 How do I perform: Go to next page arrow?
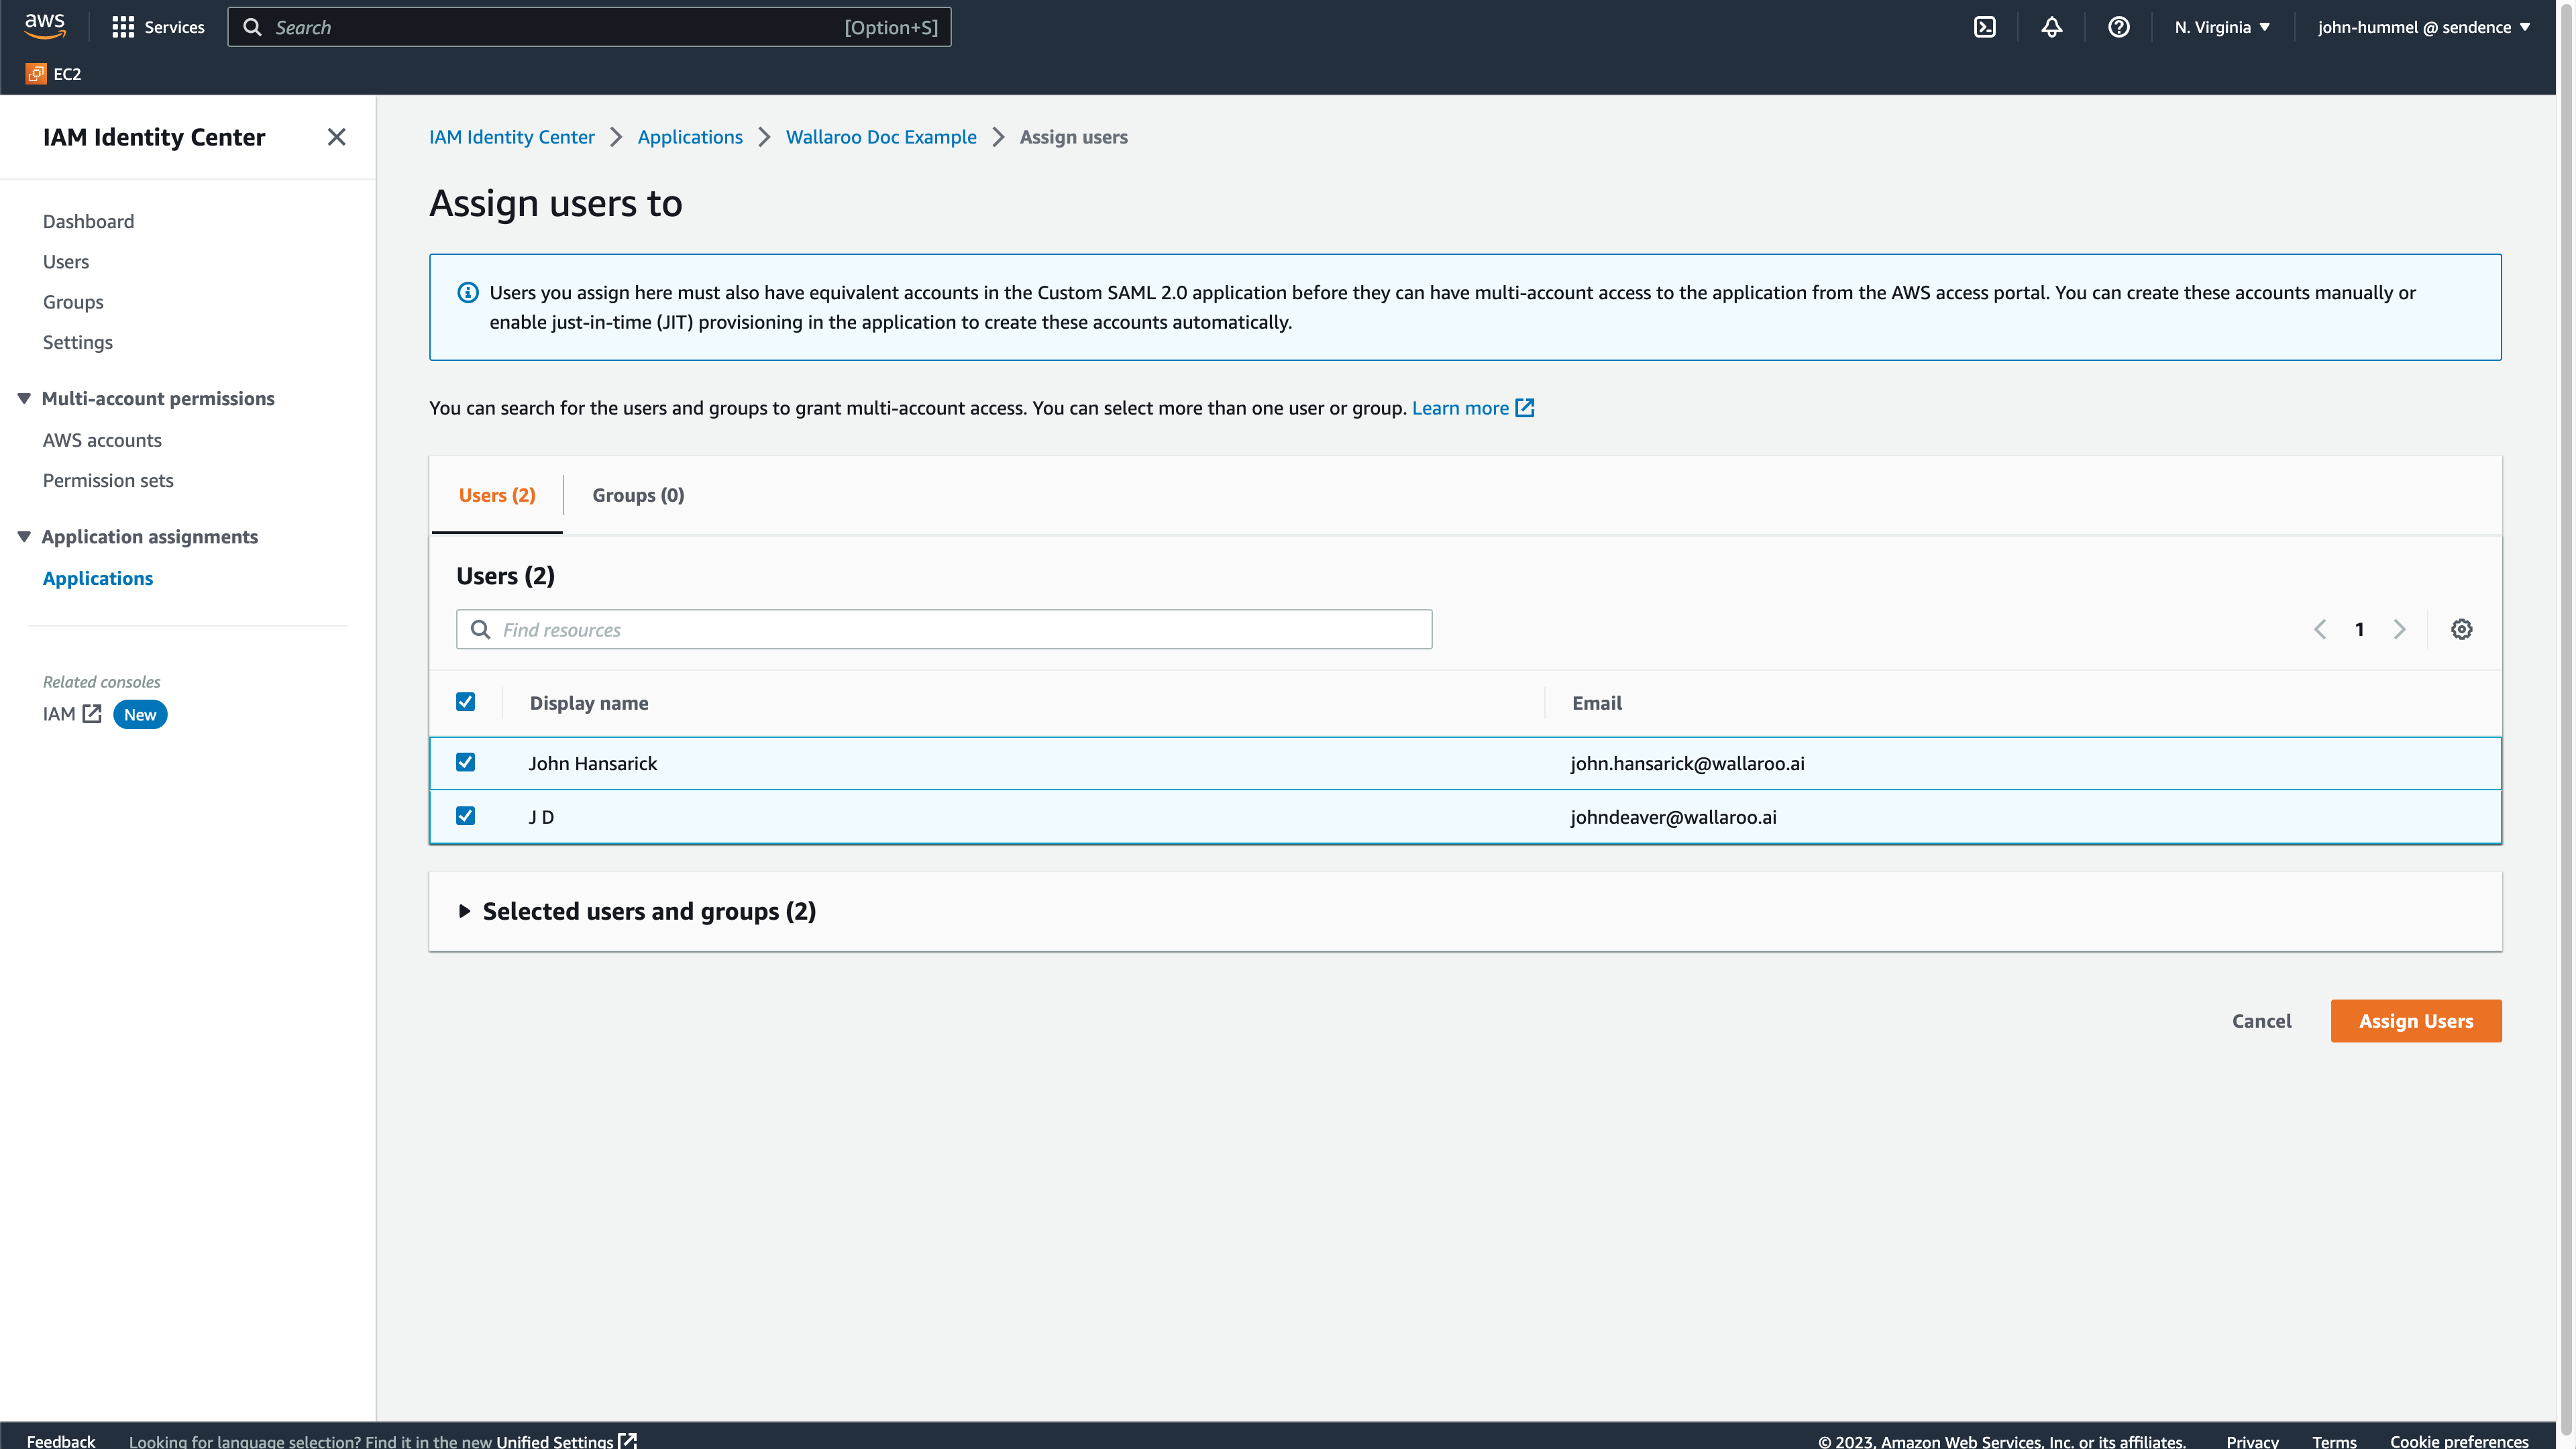coord(2399,629)
